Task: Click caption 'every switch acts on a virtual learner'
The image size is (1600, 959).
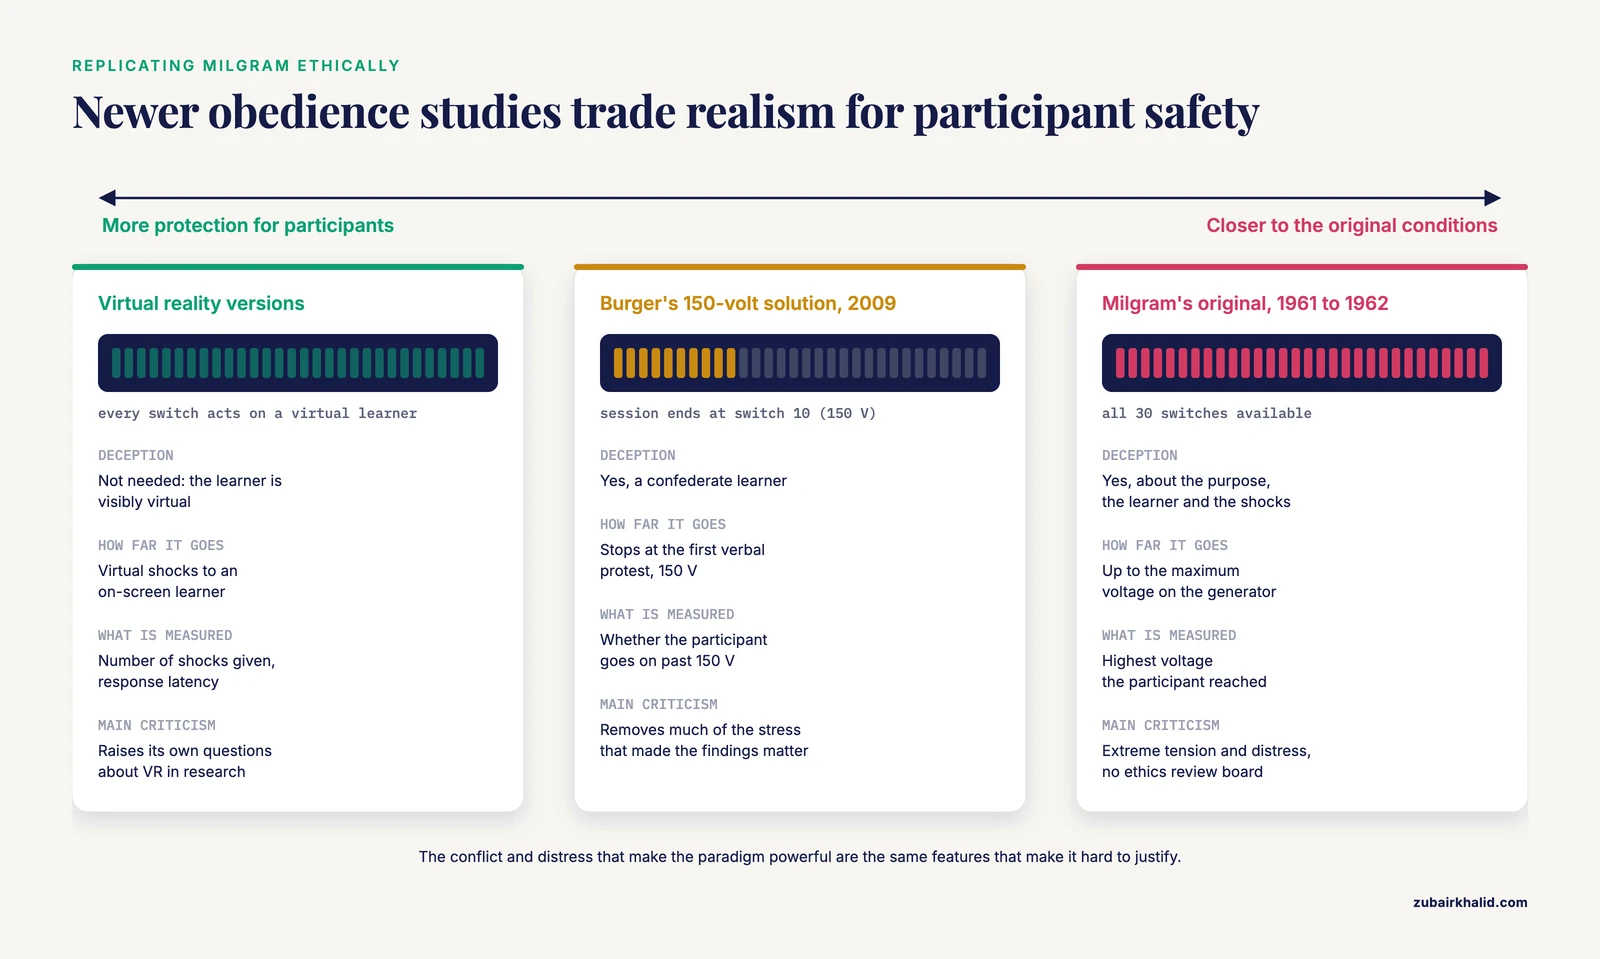Action: tap(258, 413)
